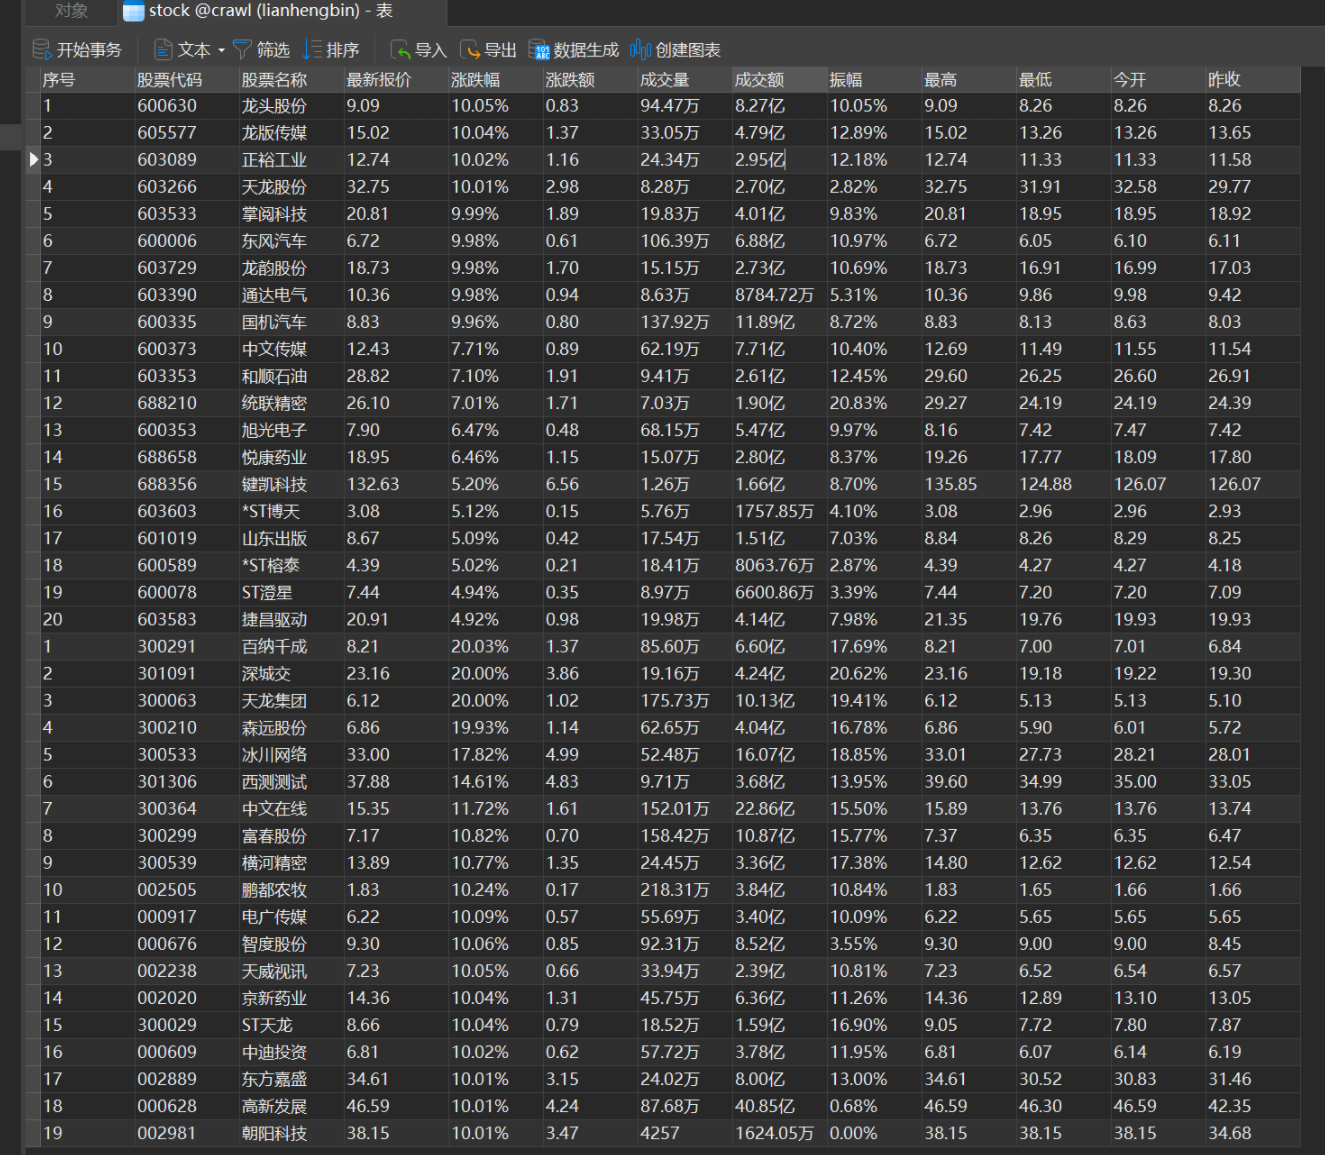The image size is (1325, 1155).
Task: Select the 掌阅科技 cell
Action: click(291, 213)
